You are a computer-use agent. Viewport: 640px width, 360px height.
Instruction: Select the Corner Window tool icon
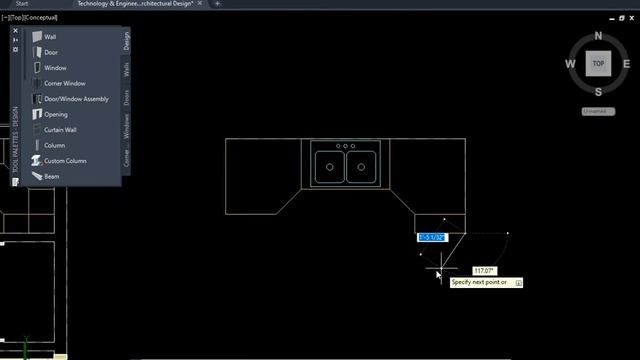point(37,83)
